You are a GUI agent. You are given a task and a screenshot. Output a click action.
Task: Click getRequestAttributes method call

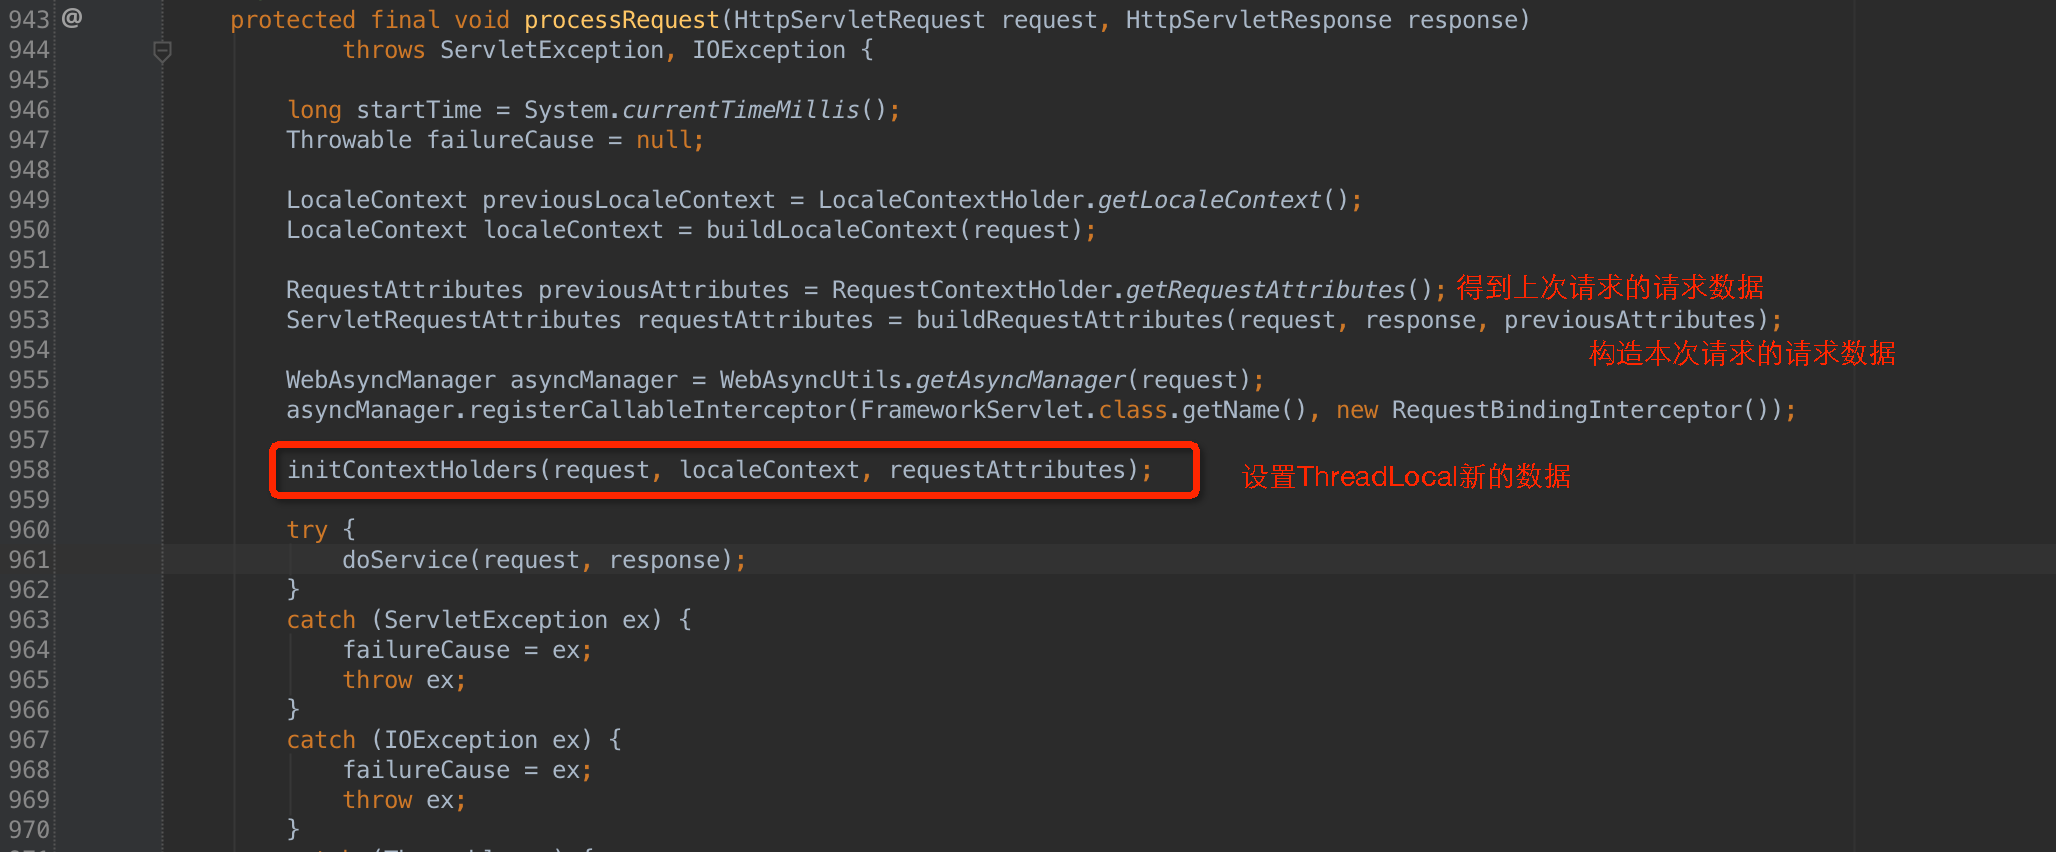(x=1266, y=290)
